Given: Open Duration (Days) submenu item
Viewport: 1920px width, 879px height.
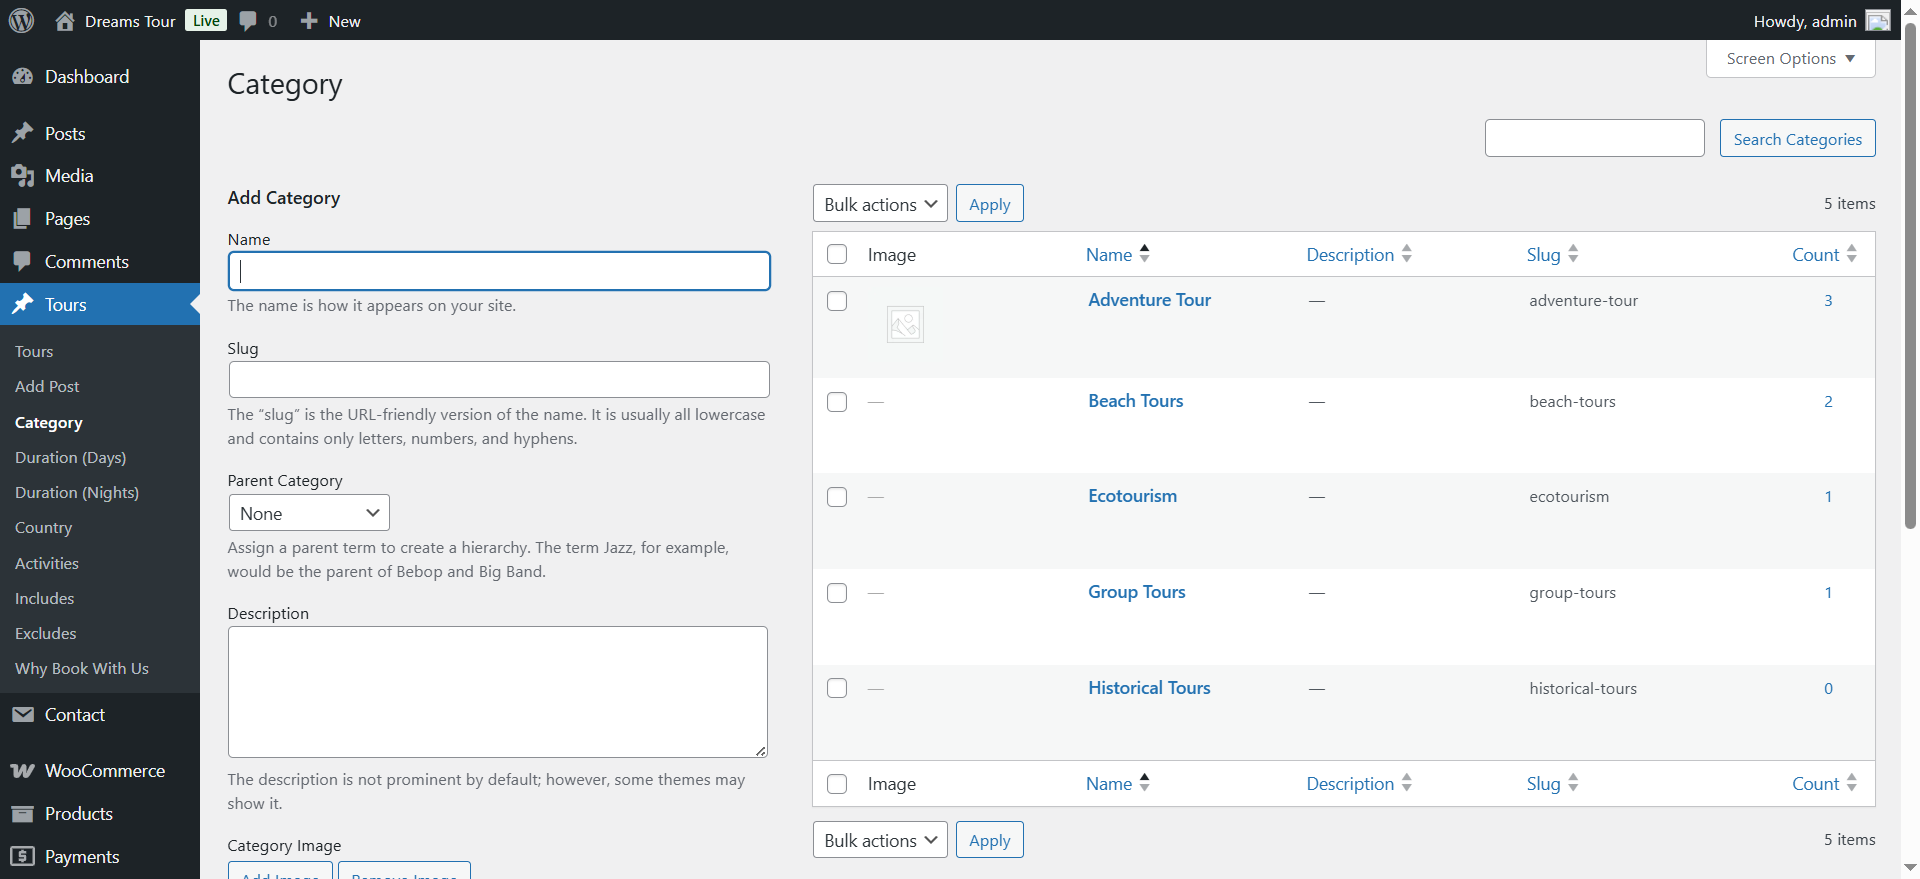Looking at the screenshot, I should click(70, 458).
